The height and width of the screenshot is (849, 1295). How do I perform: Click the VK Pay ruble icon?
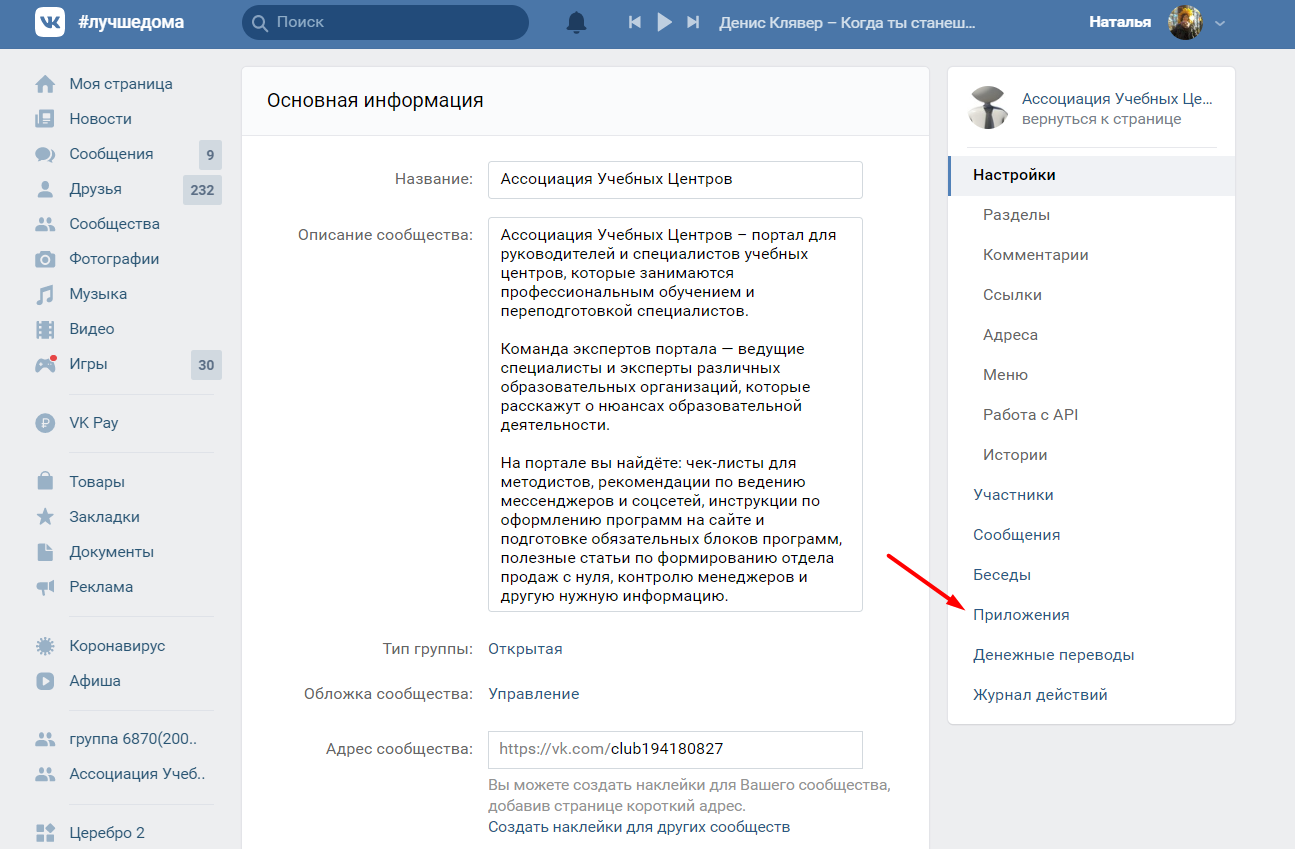(x=45, y=423)
